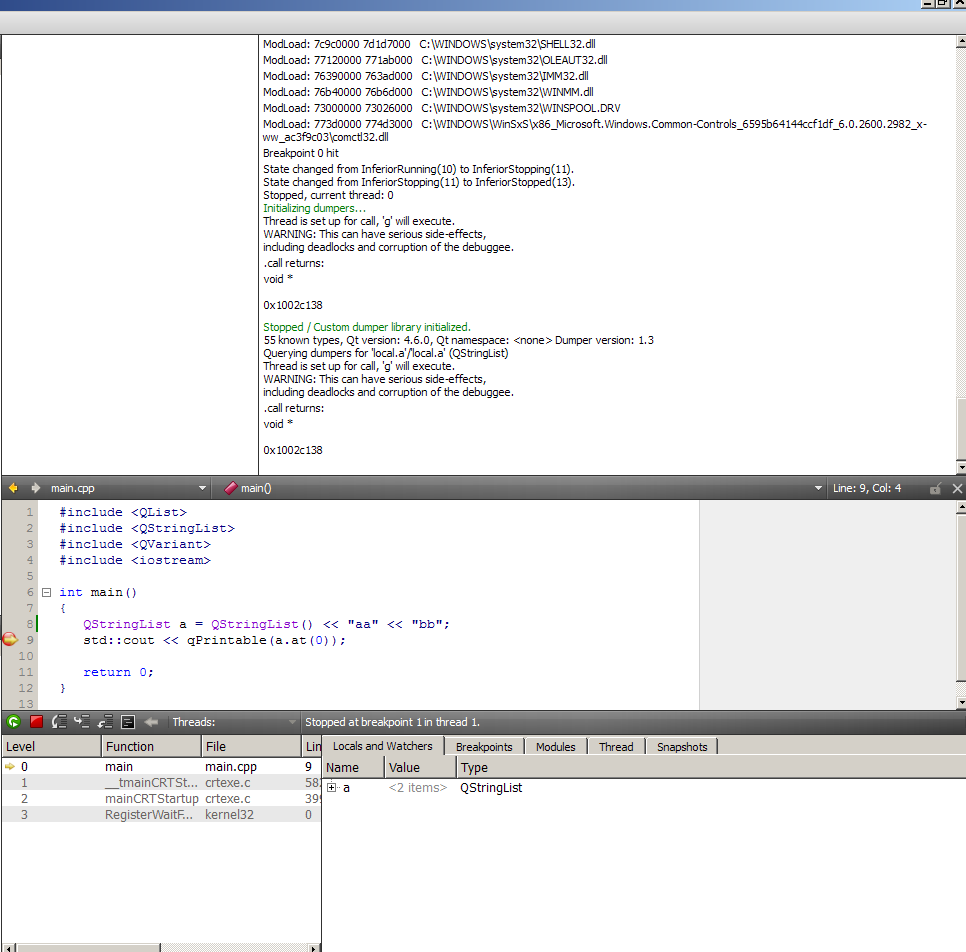Collapse the int main() code fold
966x952 pixels.
click(x=46, y=592)
